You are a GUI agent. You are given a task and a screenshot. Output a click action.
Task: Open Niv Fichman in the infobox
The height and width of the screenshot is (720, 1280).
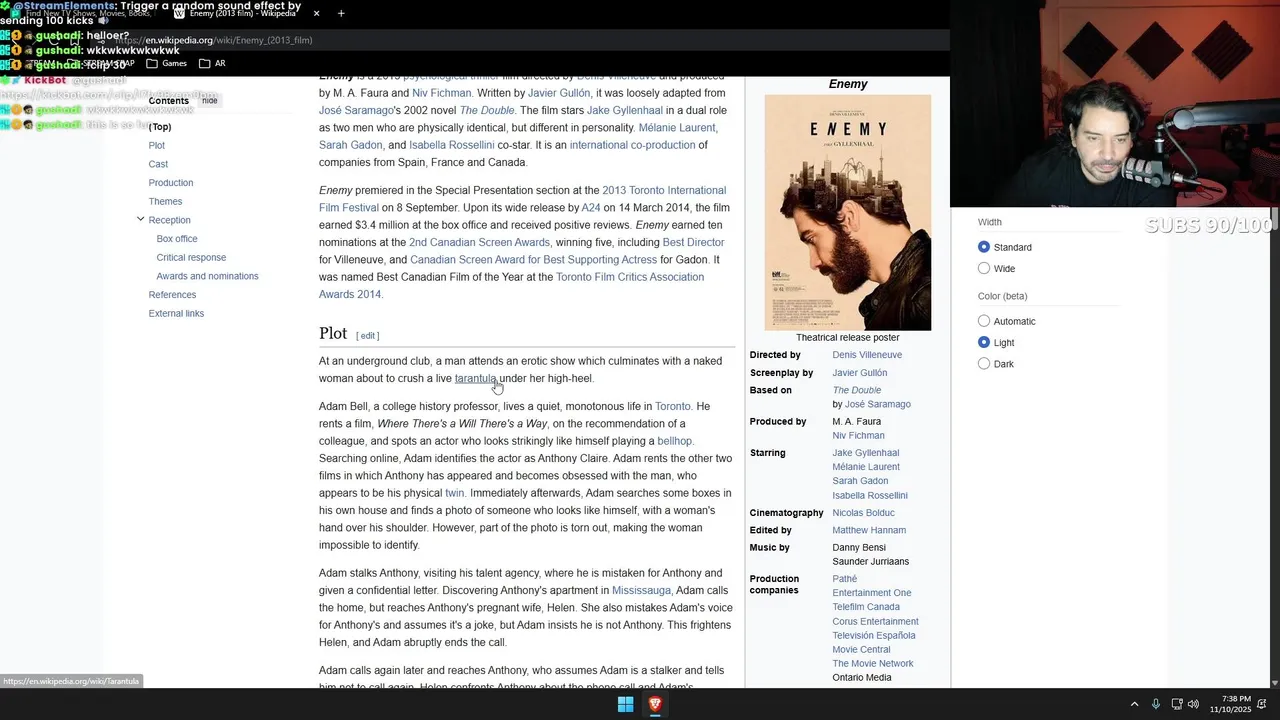point(858,436)
